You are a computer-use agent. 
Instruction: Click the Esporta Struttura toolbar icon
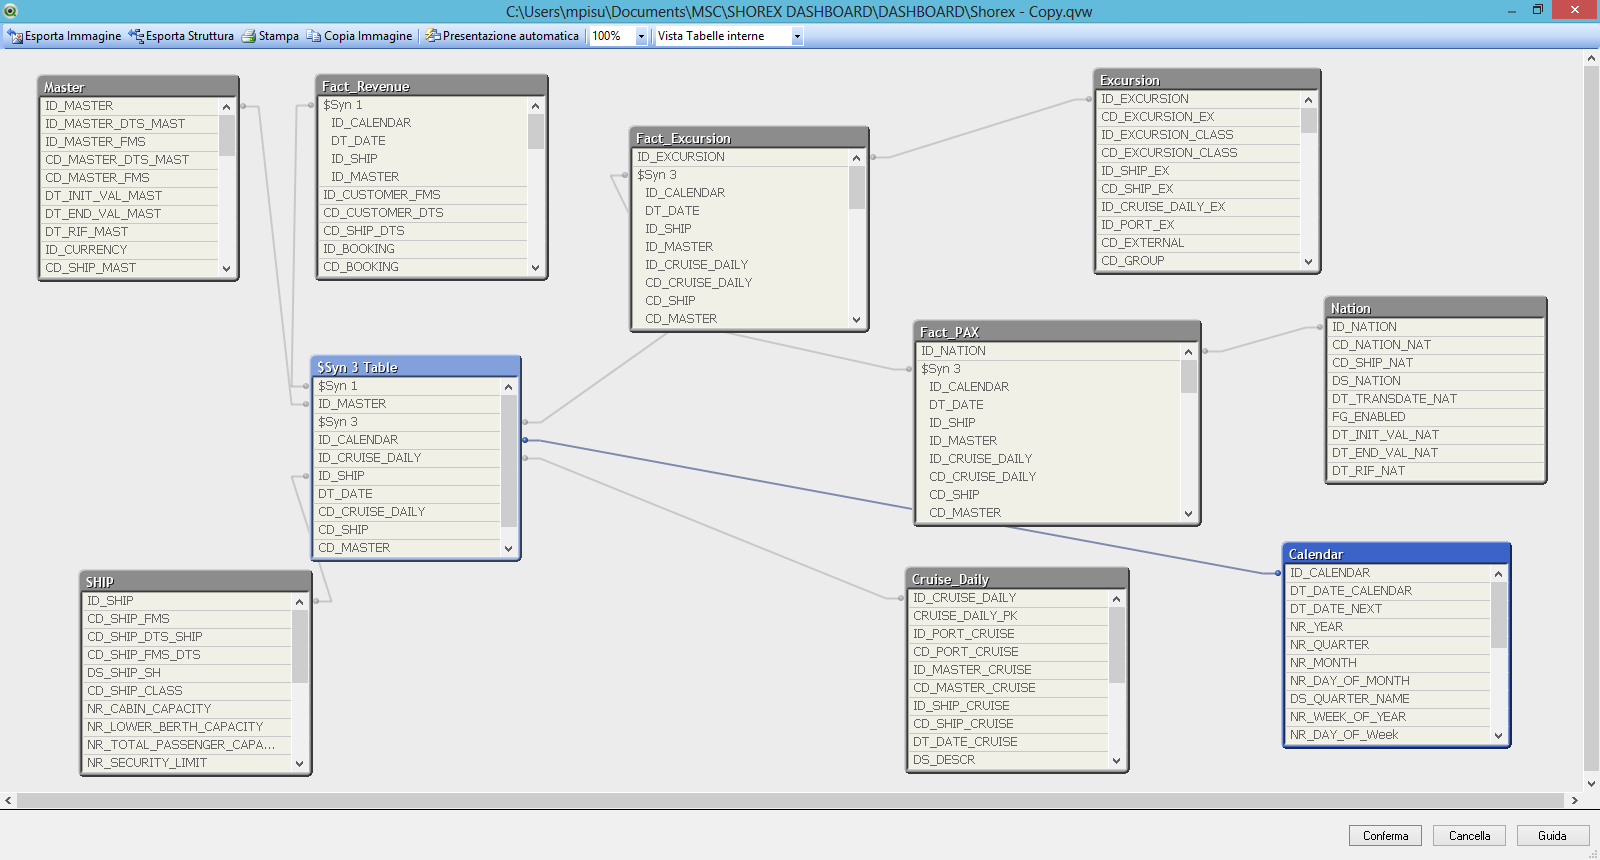click(136, 36)
